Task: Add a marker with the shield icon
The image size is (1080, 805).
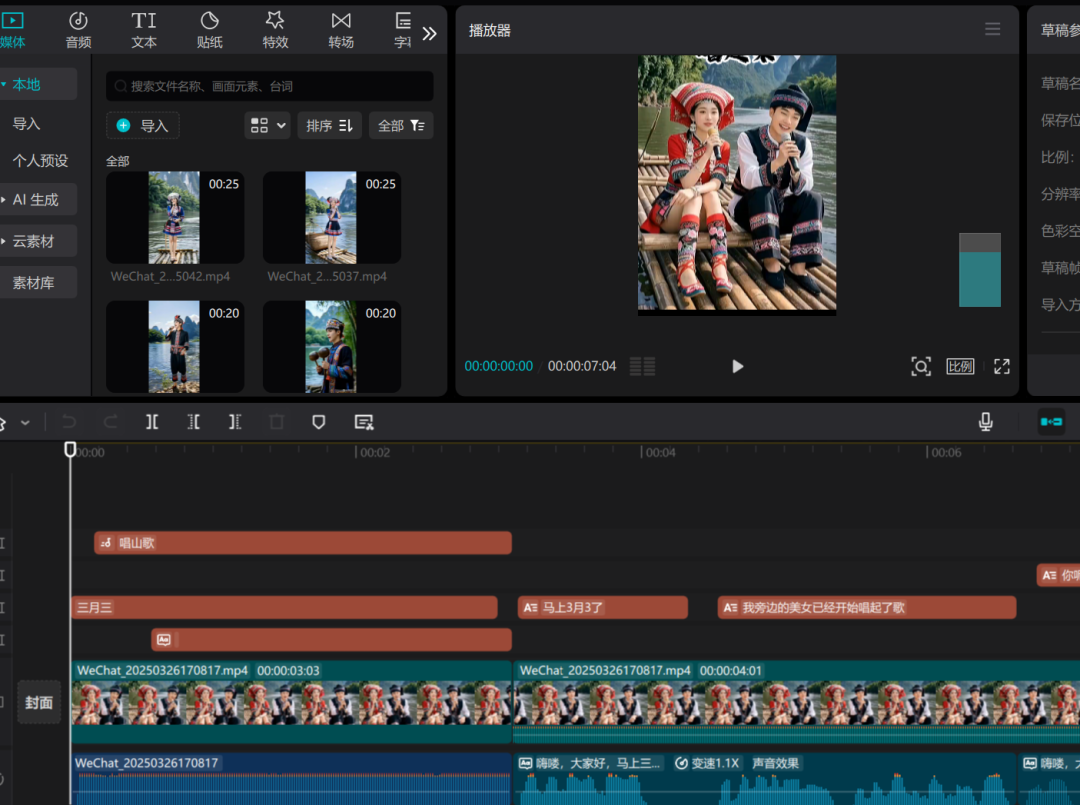Action: (318, 422)
